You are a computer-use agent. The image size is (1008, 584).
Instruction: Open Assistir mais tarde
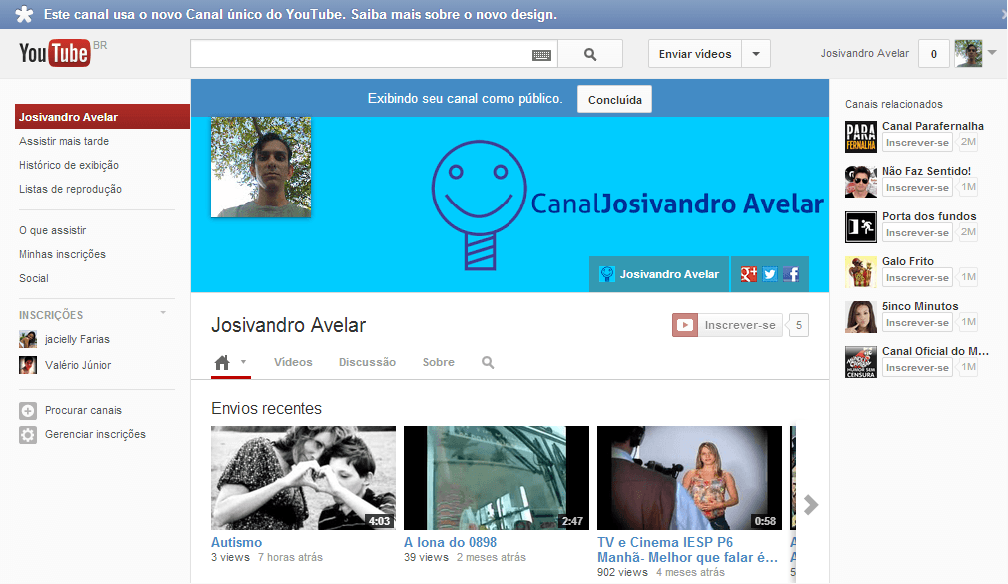coord(64,141)
